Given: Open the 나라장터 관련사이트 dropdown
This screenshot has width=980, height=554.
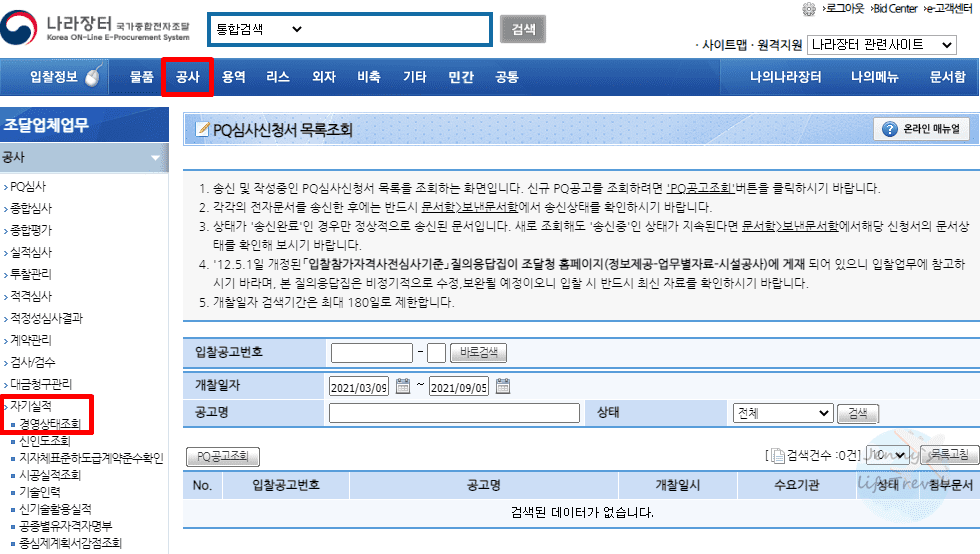Looking at the screenshot, I should coord(881,44).
